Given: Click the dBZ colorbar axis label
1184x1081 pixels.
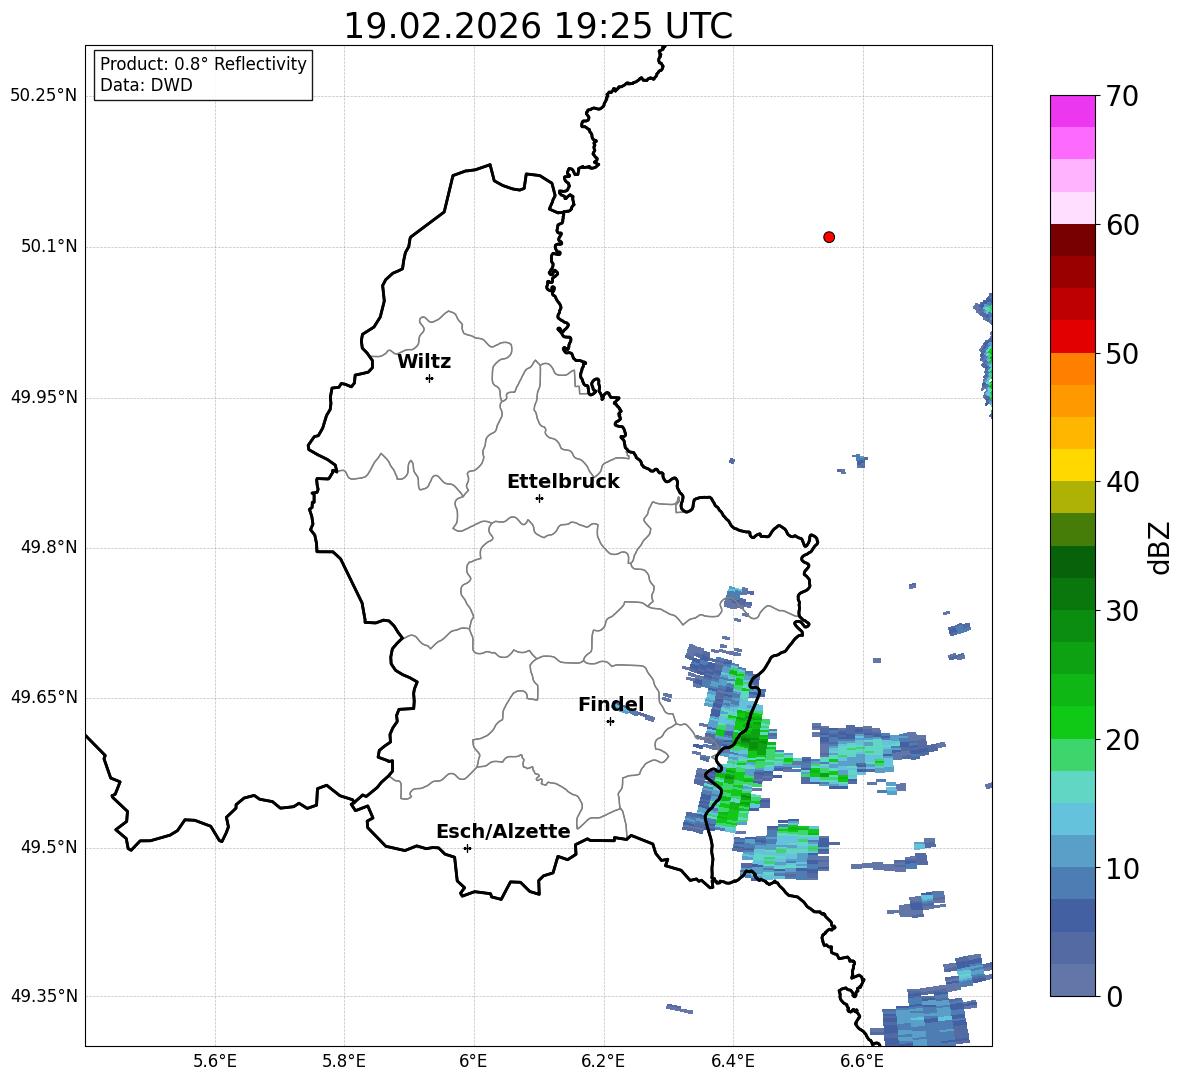Looking at the screenshot, I should [x=1161, y=547].
